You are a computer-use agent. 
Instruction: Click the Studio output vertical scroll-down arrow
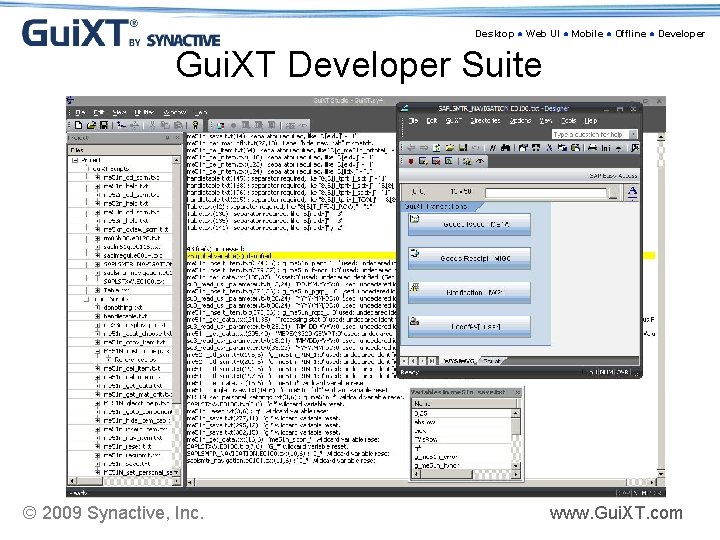pos(661,473)
